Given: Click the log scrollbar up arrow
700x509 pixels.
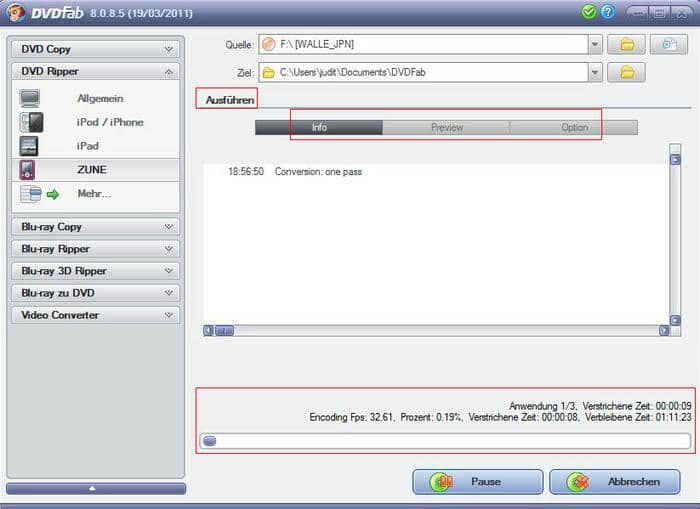Looking at the screenshot, I should tap(675, 159).
